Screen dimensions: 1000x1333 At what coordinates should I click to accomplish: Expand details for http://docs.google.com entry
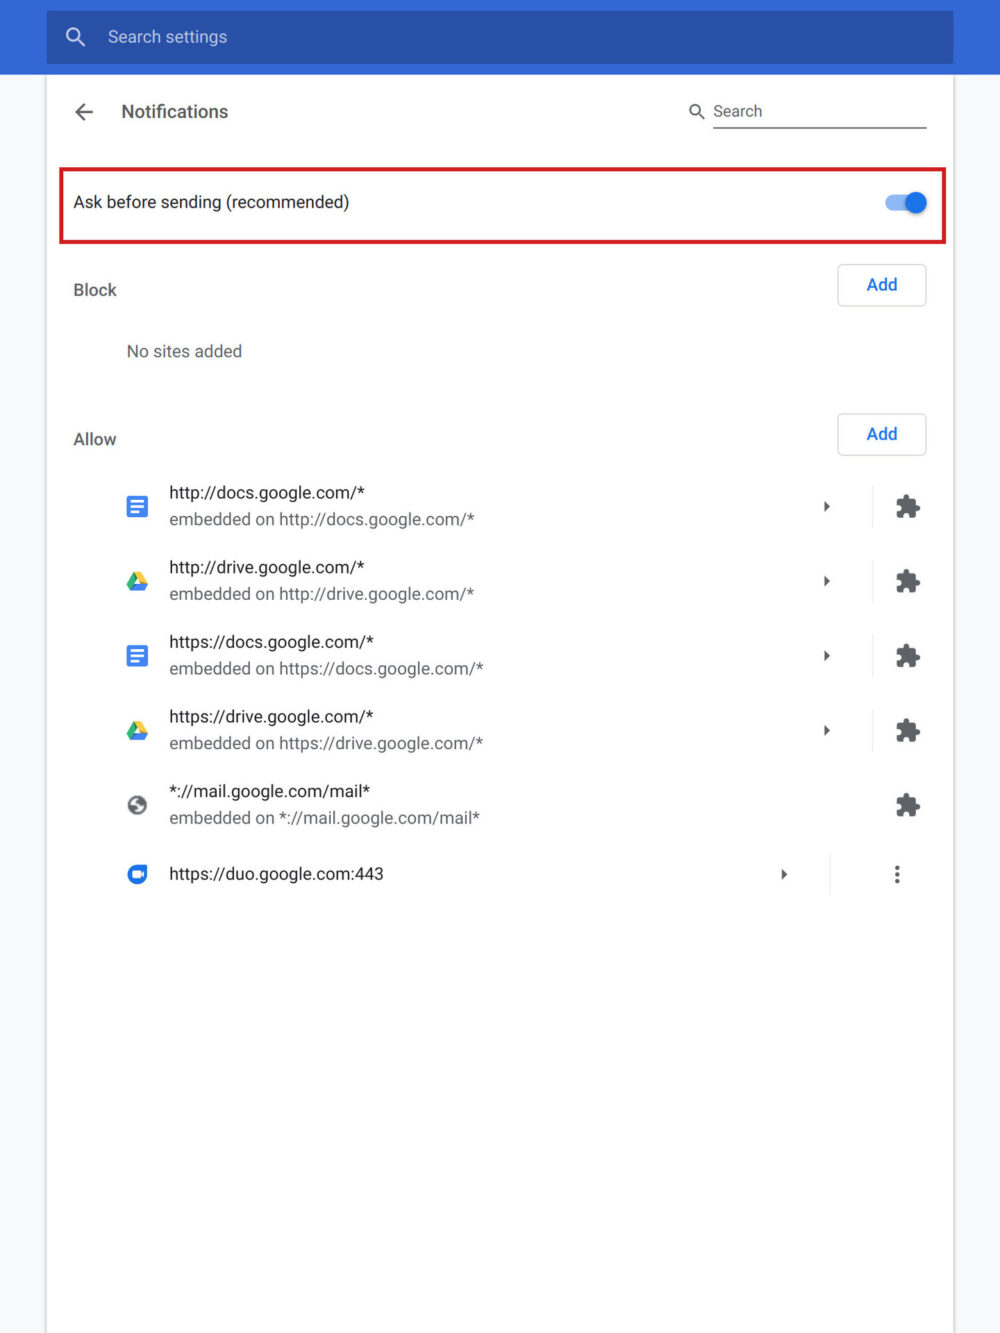826,506
